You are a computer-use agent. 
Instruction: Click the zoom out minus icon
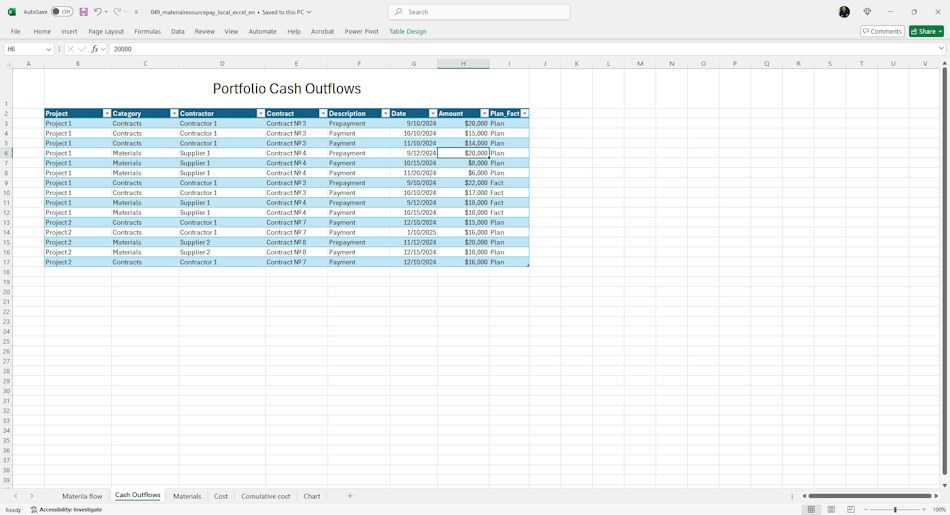(866, 510)
